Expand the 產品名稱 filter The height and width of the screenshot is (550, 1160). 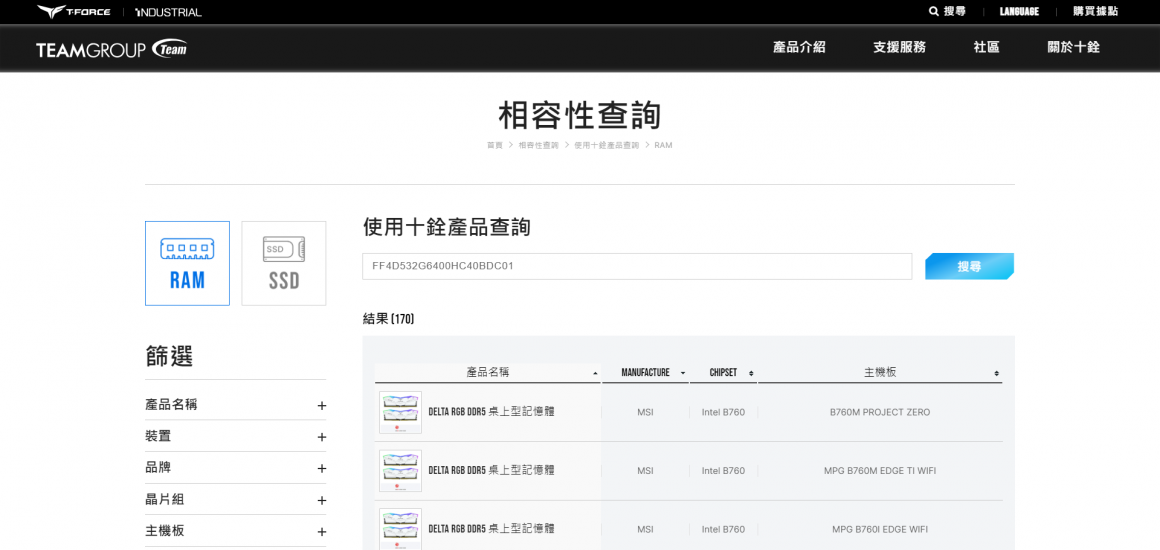pos(321,405)
